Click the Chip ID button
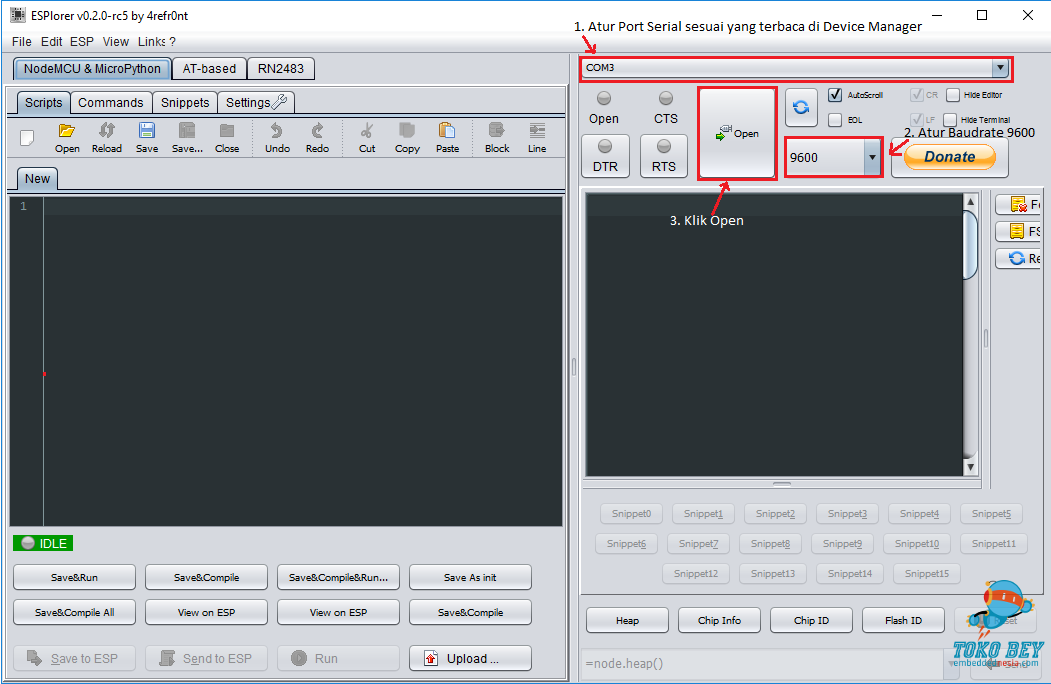The image size is (1051, 684). (811, 620)
